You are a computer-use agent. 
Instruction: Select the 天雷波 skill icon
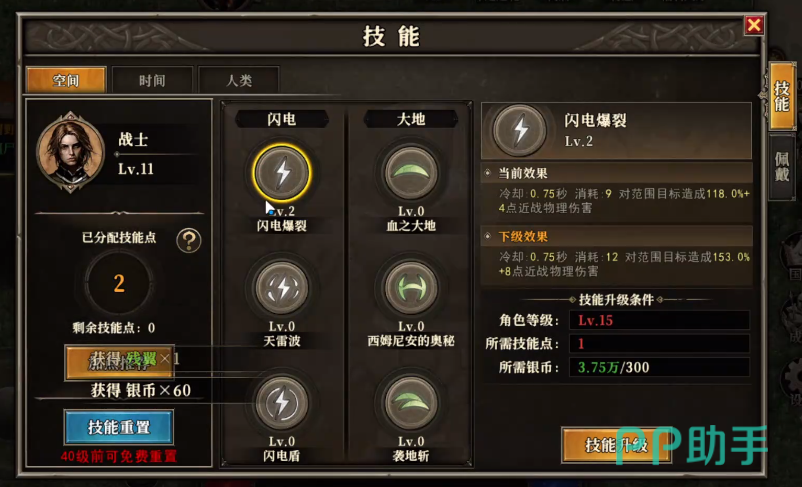pos(282,287)
